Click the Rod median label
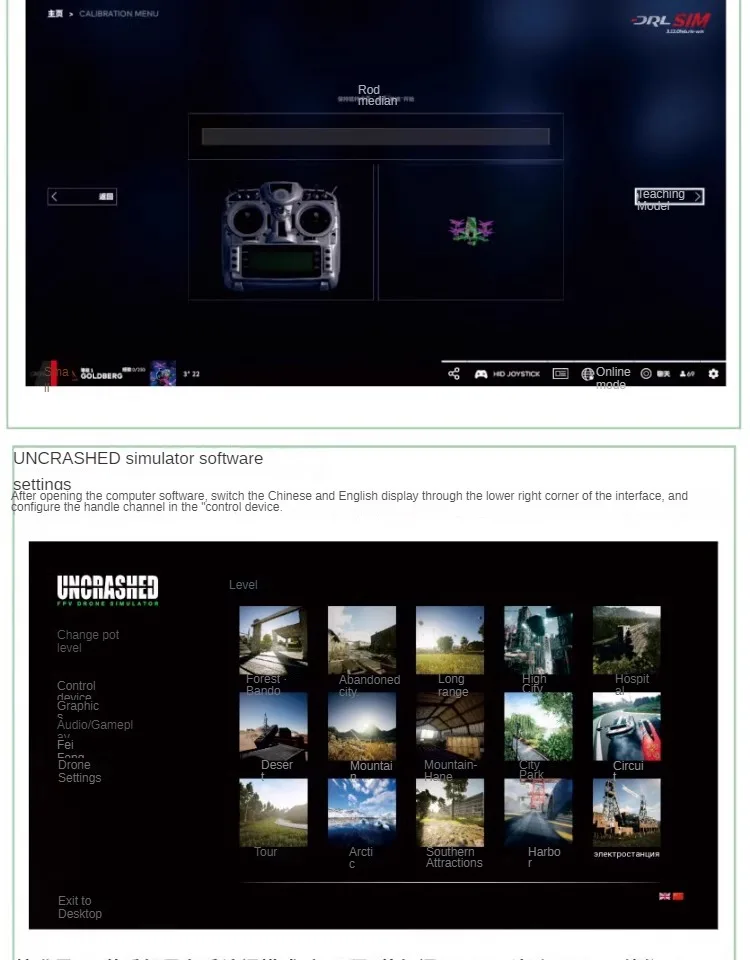 pos(377,95)
